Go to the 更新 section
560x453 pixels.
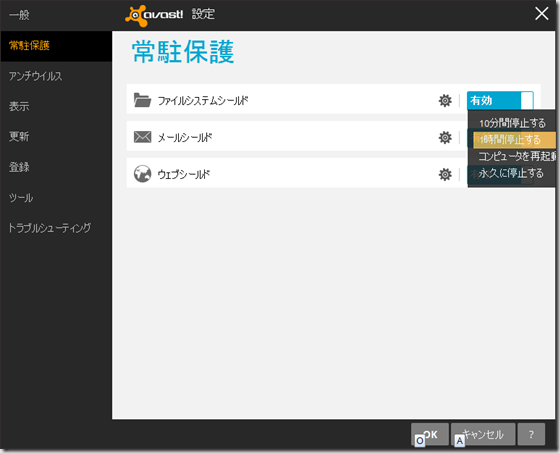(x=19, y=136)
